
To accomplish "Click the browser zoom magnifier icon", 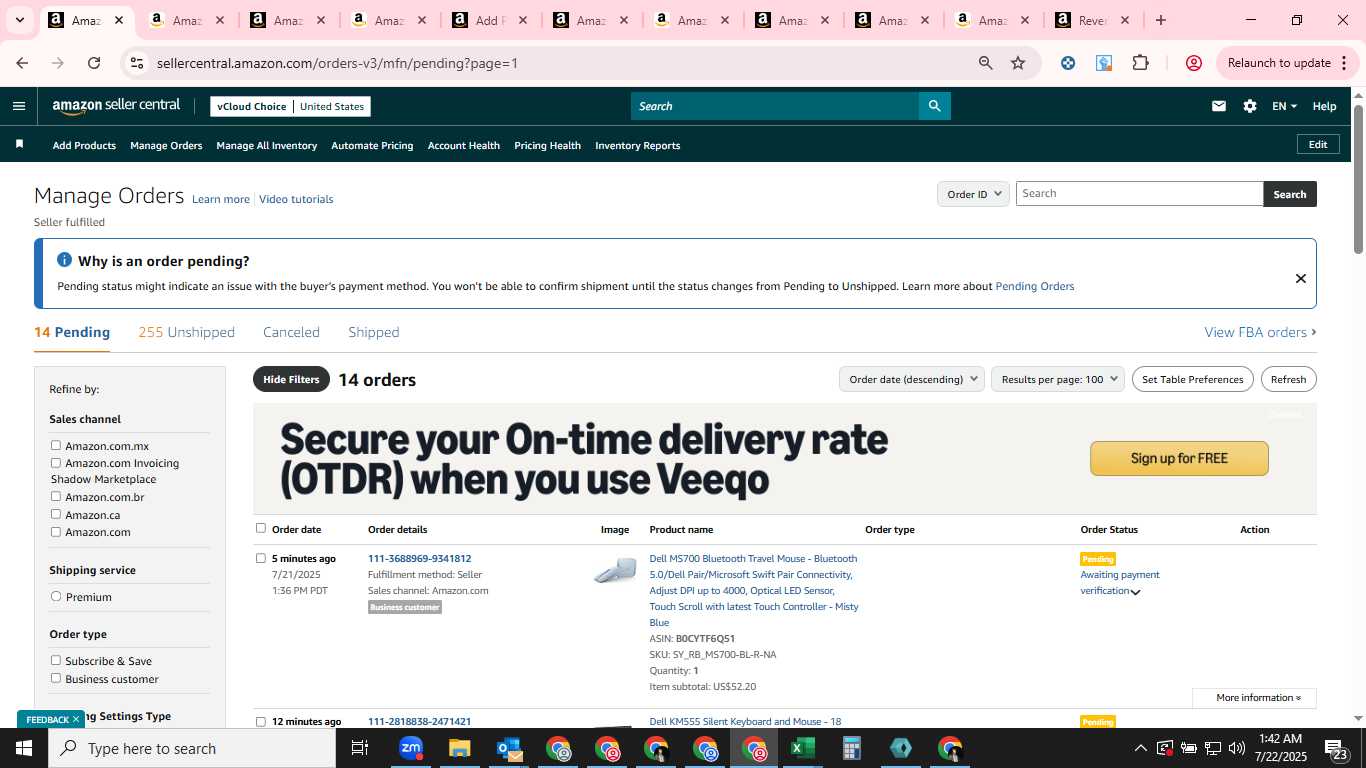I will point(986,63).
